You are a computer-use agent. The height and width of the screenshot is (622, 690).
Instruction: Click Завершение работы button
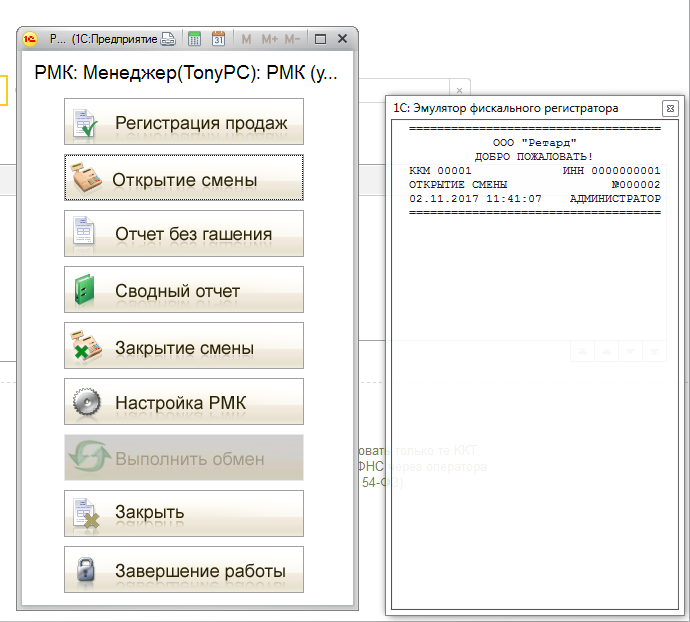pos(184,569)
